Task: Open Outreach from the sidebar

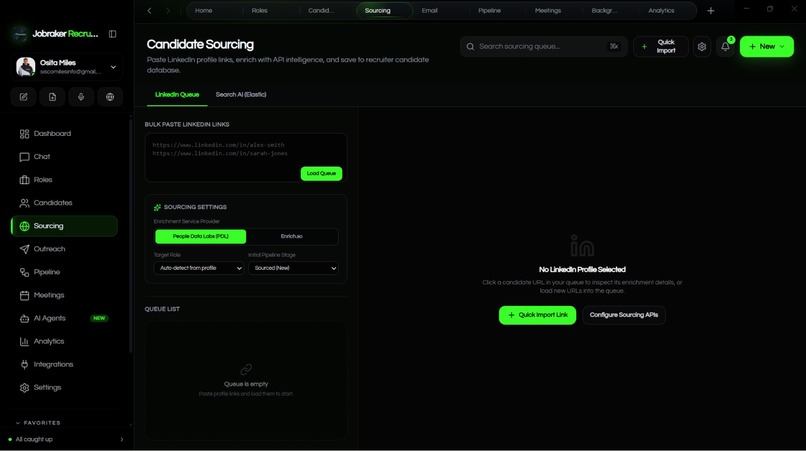Action: [x=64, y=249]
